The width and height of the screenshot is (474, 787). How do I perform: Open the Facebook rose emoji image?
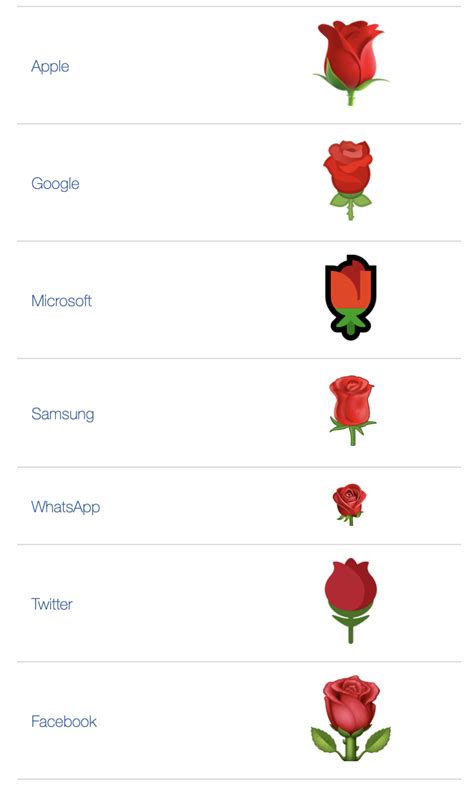(x=350, y=718)
